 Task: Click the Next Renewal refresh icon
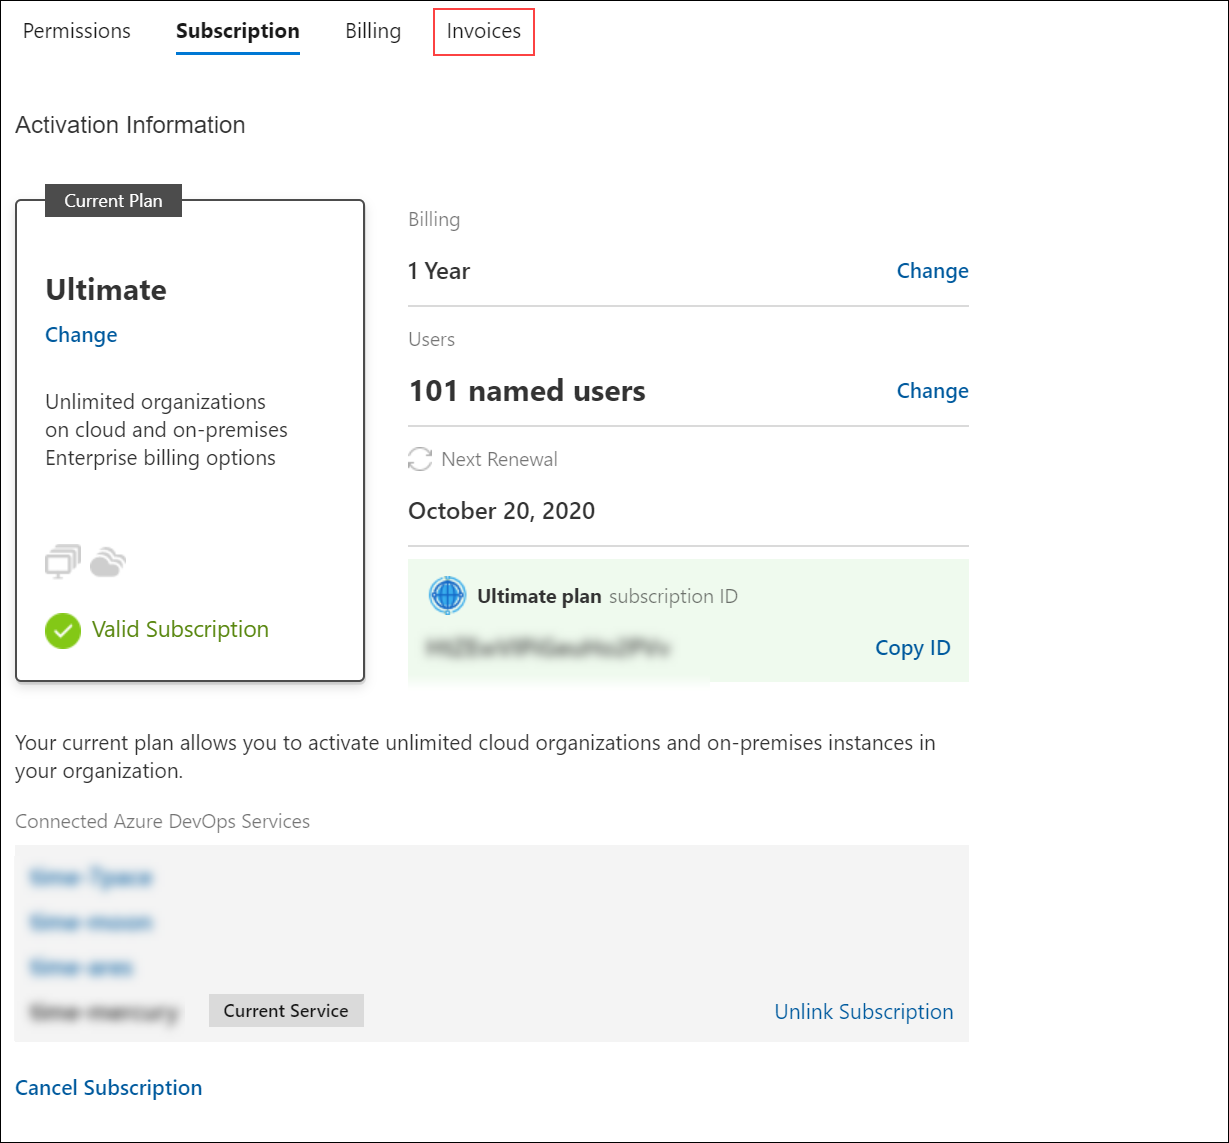420,459
